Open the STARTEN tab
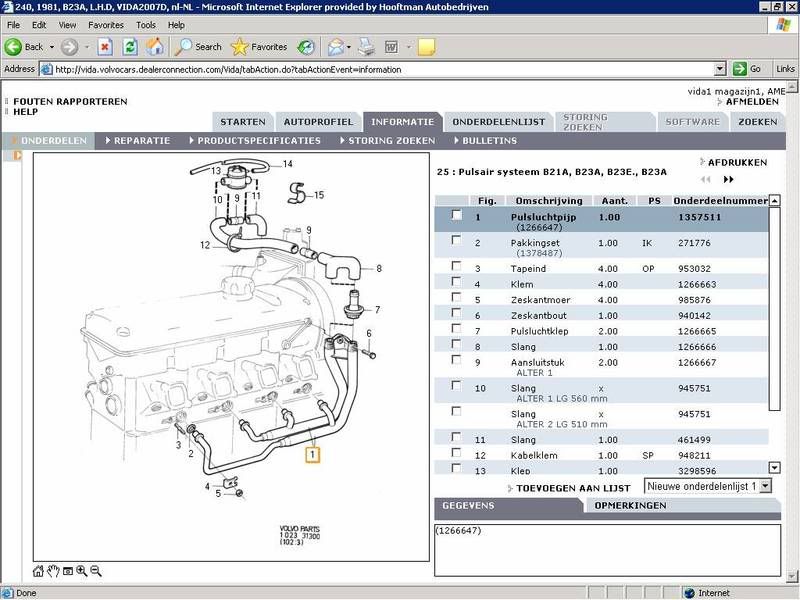Image resolution: width=800 pixels, height=600 pixels. 243,122
